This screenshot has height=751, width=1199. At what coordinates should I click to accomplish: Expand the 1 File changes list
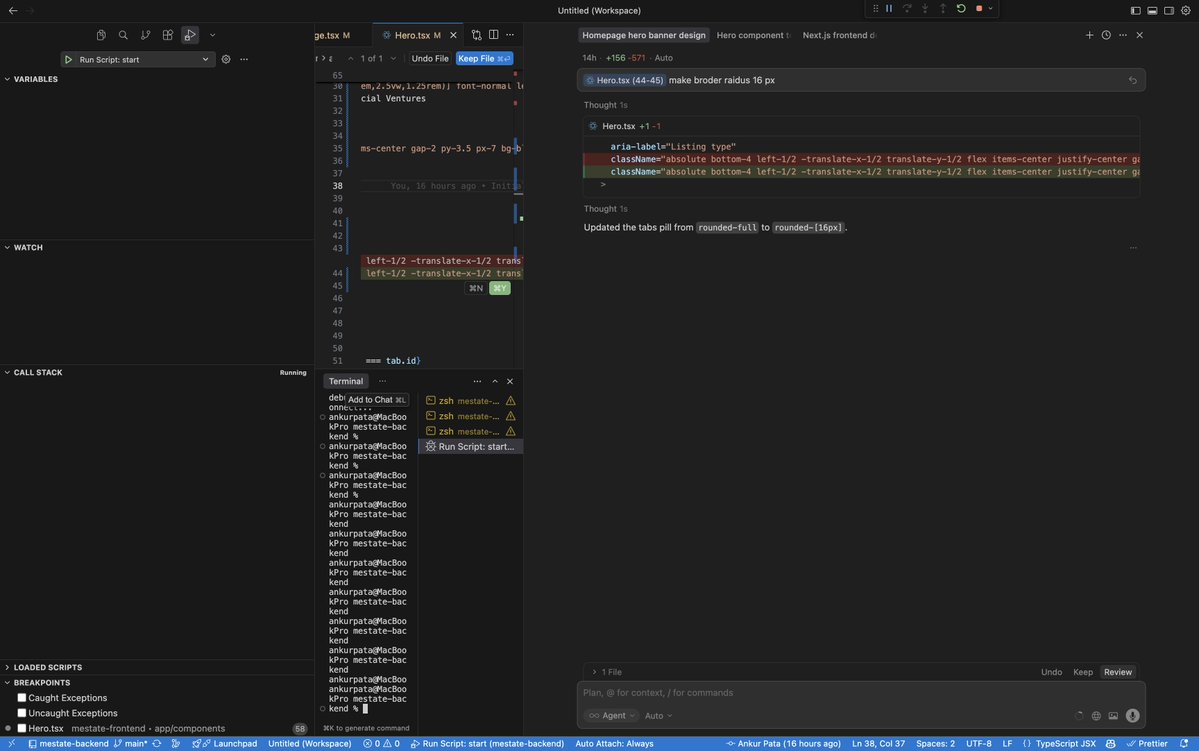point(606,672)
